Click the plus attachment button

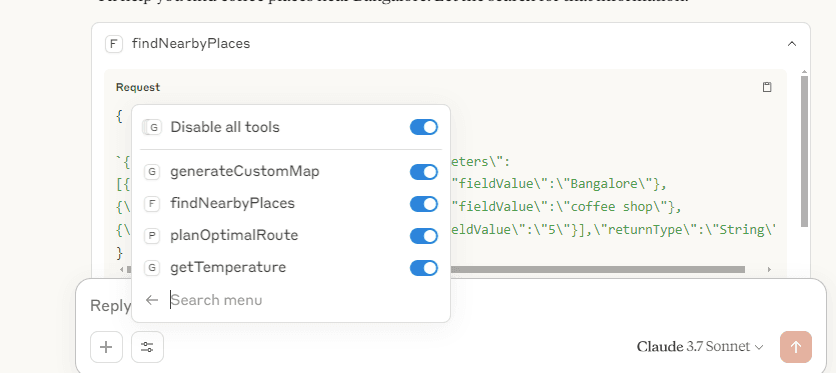[x=106, y=347]
